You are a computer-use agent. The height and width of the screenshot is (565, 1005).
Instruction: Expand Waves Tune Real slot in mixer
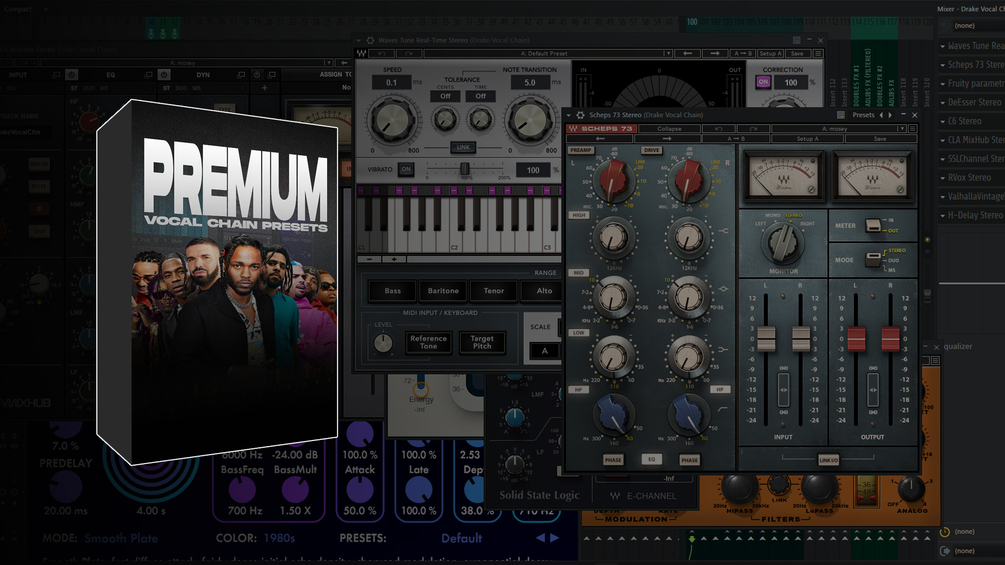pos(943,46)
